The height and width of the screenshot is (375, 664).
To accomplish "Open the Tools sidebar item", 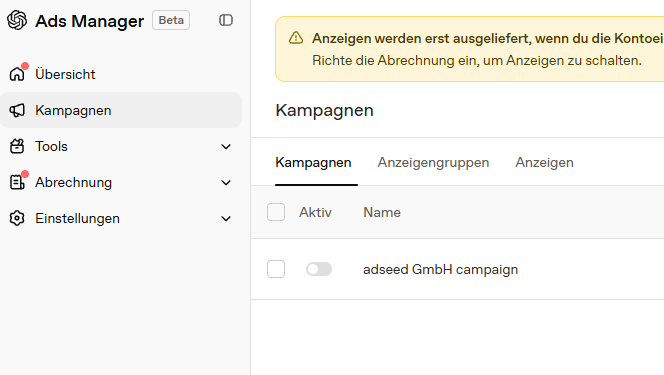I will tap(121, 146).
